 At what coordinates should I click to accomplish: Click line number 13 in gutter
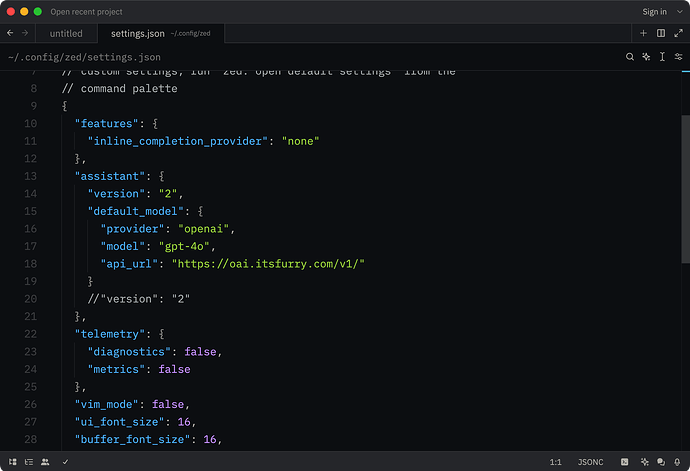point(30,176)
